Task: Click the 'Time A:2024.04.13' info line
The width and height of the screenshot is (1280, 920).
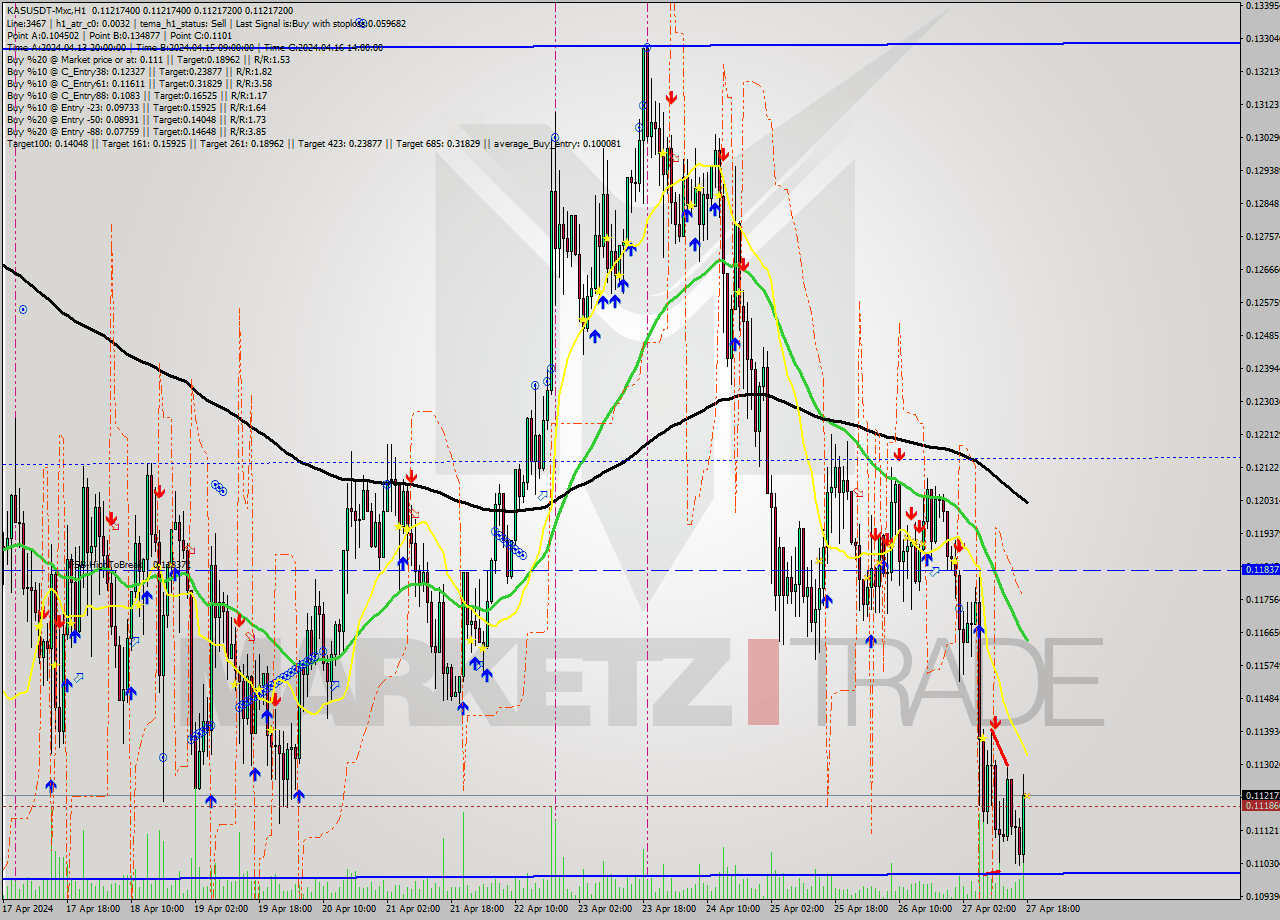Action: click(194, 46)
